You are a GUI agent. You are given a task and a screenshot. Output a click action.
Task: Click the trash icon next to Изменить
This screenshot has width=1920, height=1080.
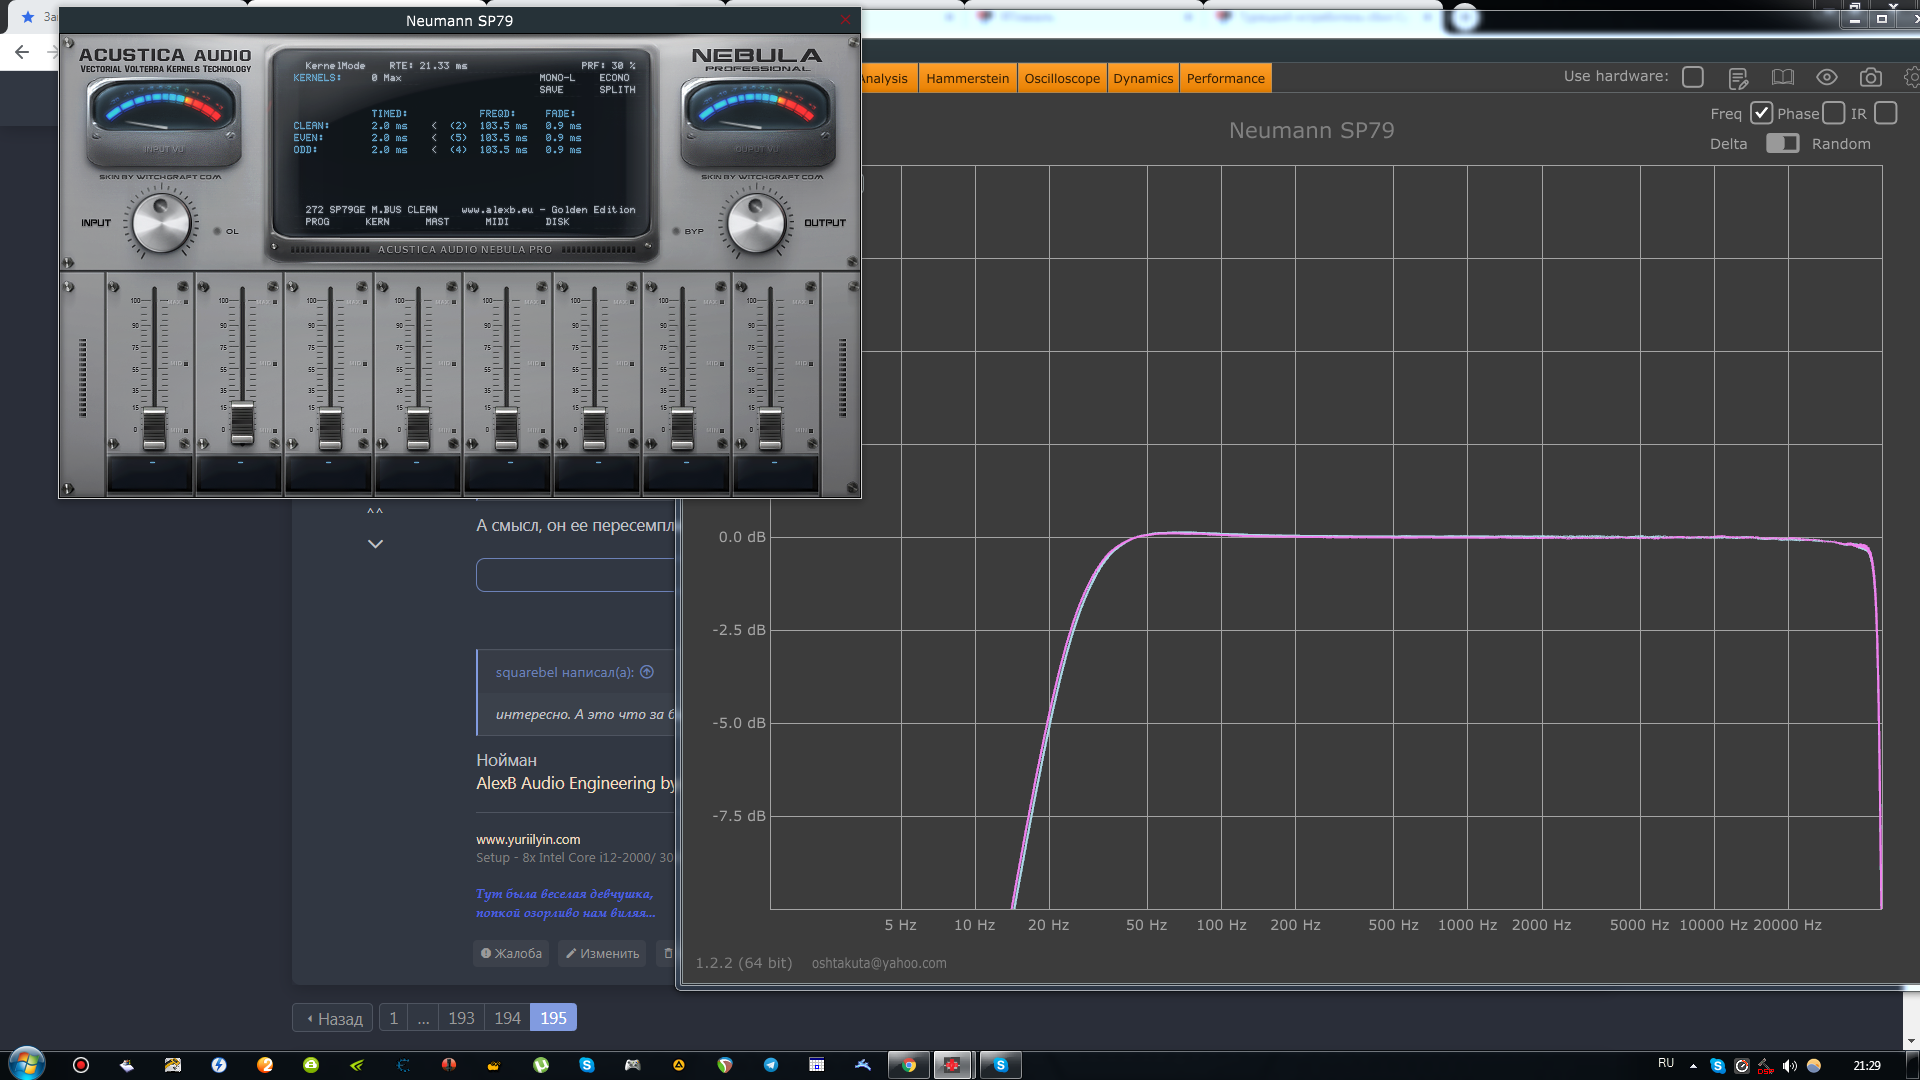tap(668, 953)
